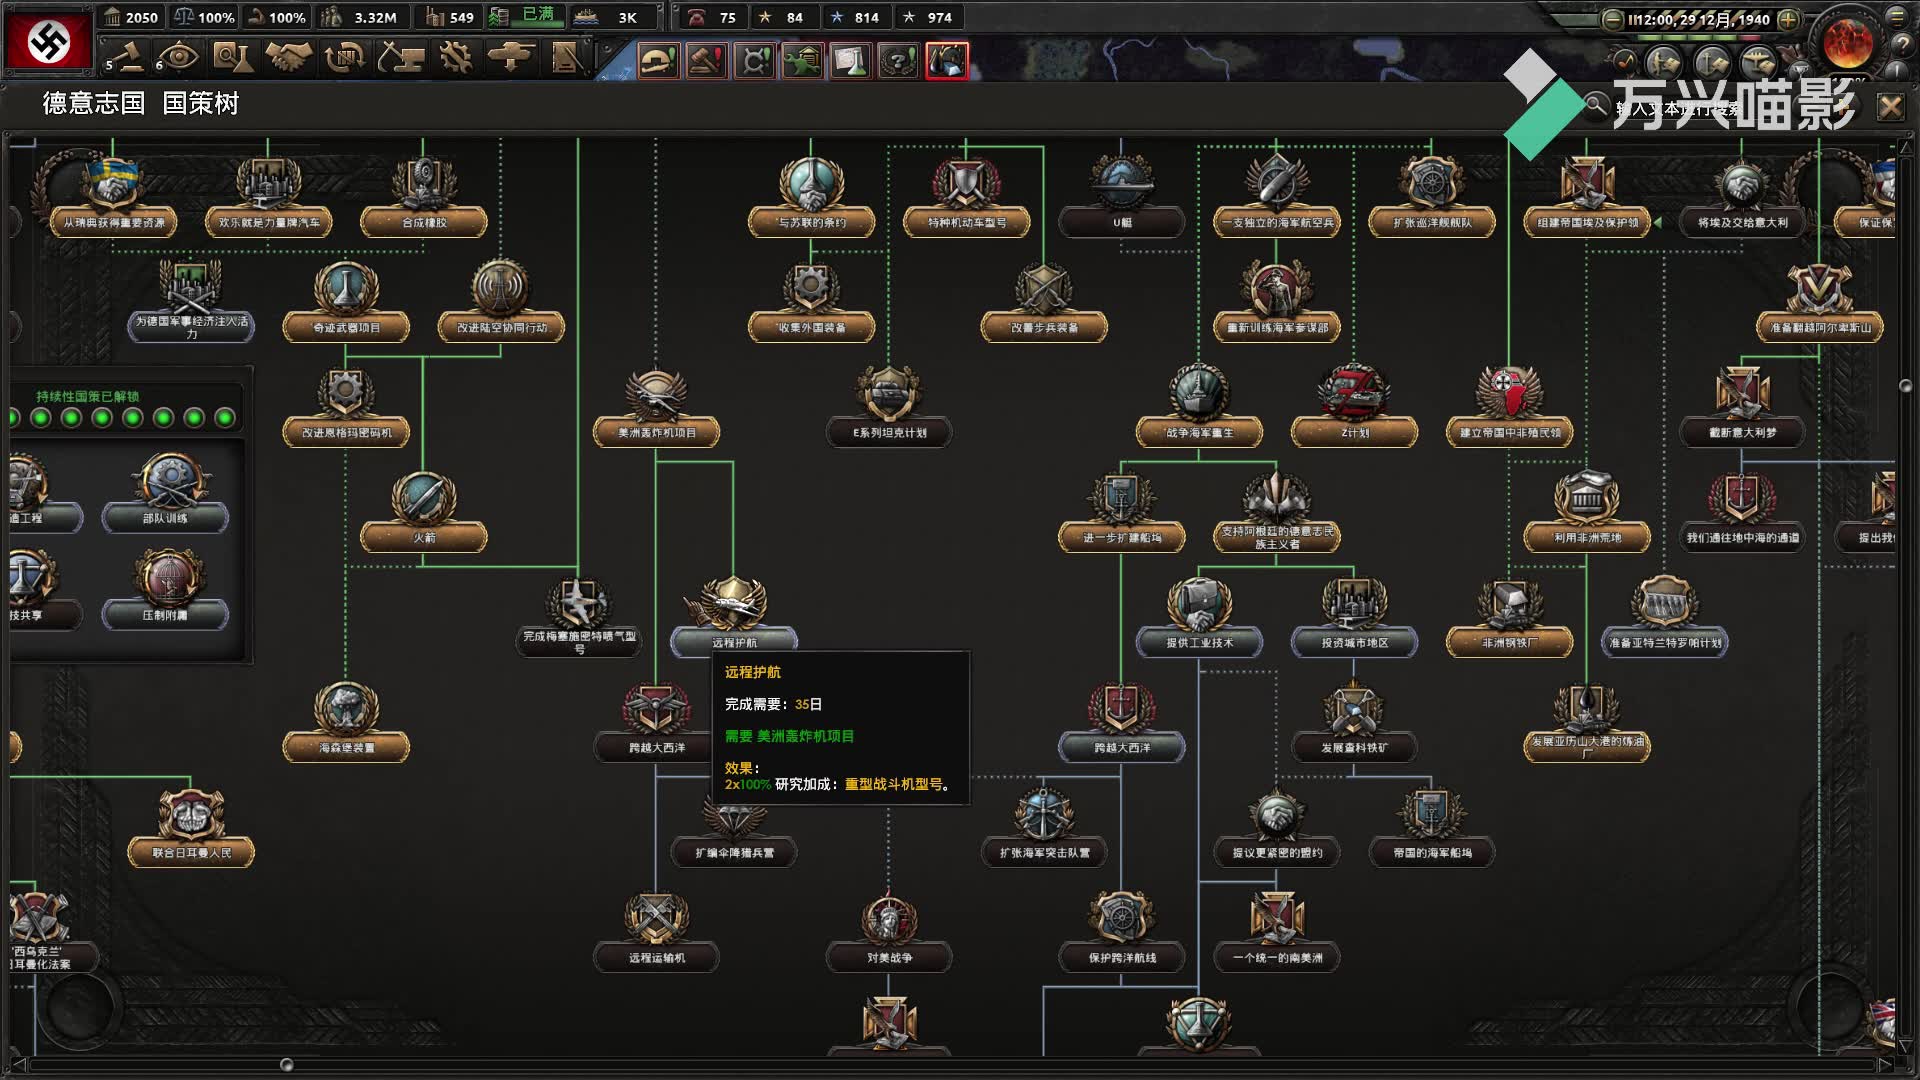Select the 非洲钢铁厂 focus
Viewport: 1920px width, 1080px height.
click(1510, 618)
